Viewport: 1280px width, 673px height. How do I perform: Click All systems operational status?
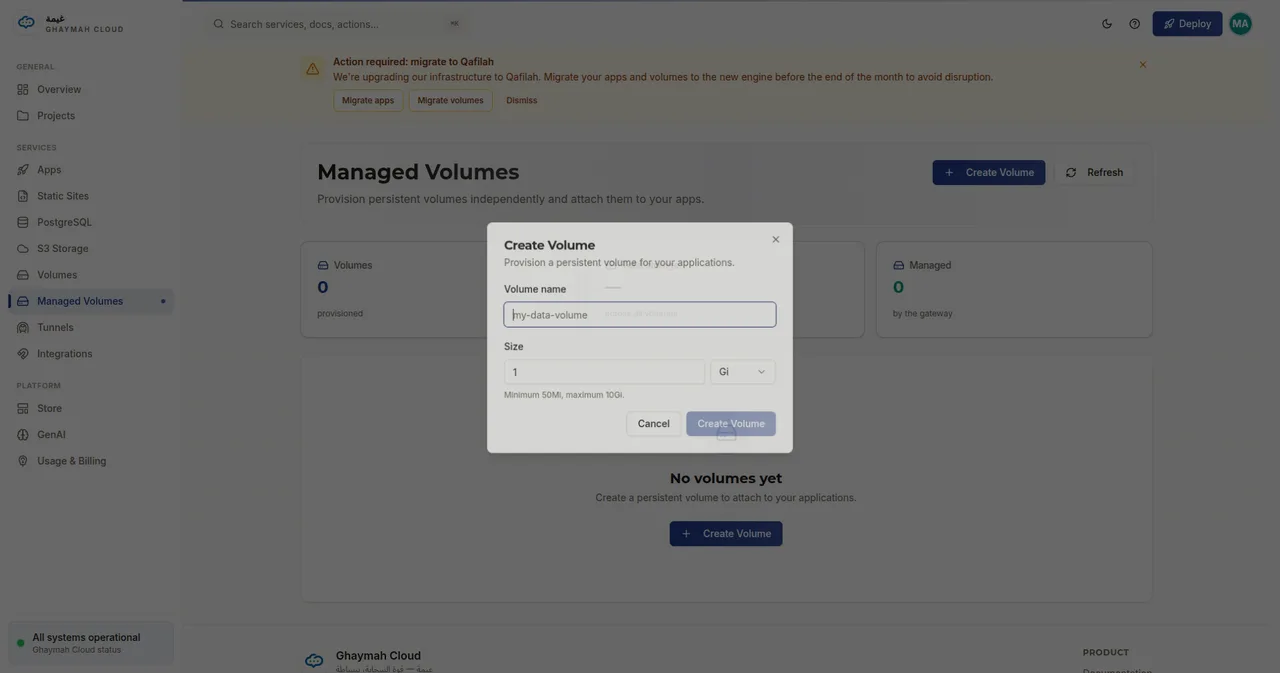coord(91,643)
